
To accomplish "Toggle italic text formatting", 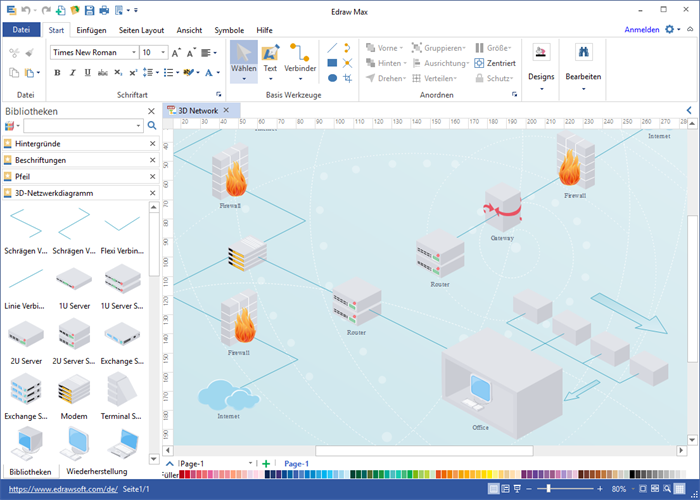I will (72, 73).
